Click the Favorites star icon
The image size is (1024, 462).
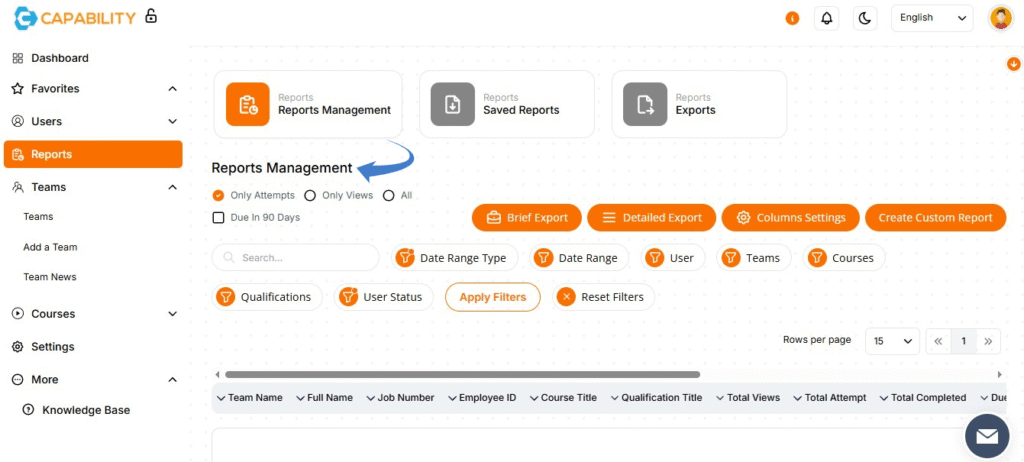click(x=18, y=88)
